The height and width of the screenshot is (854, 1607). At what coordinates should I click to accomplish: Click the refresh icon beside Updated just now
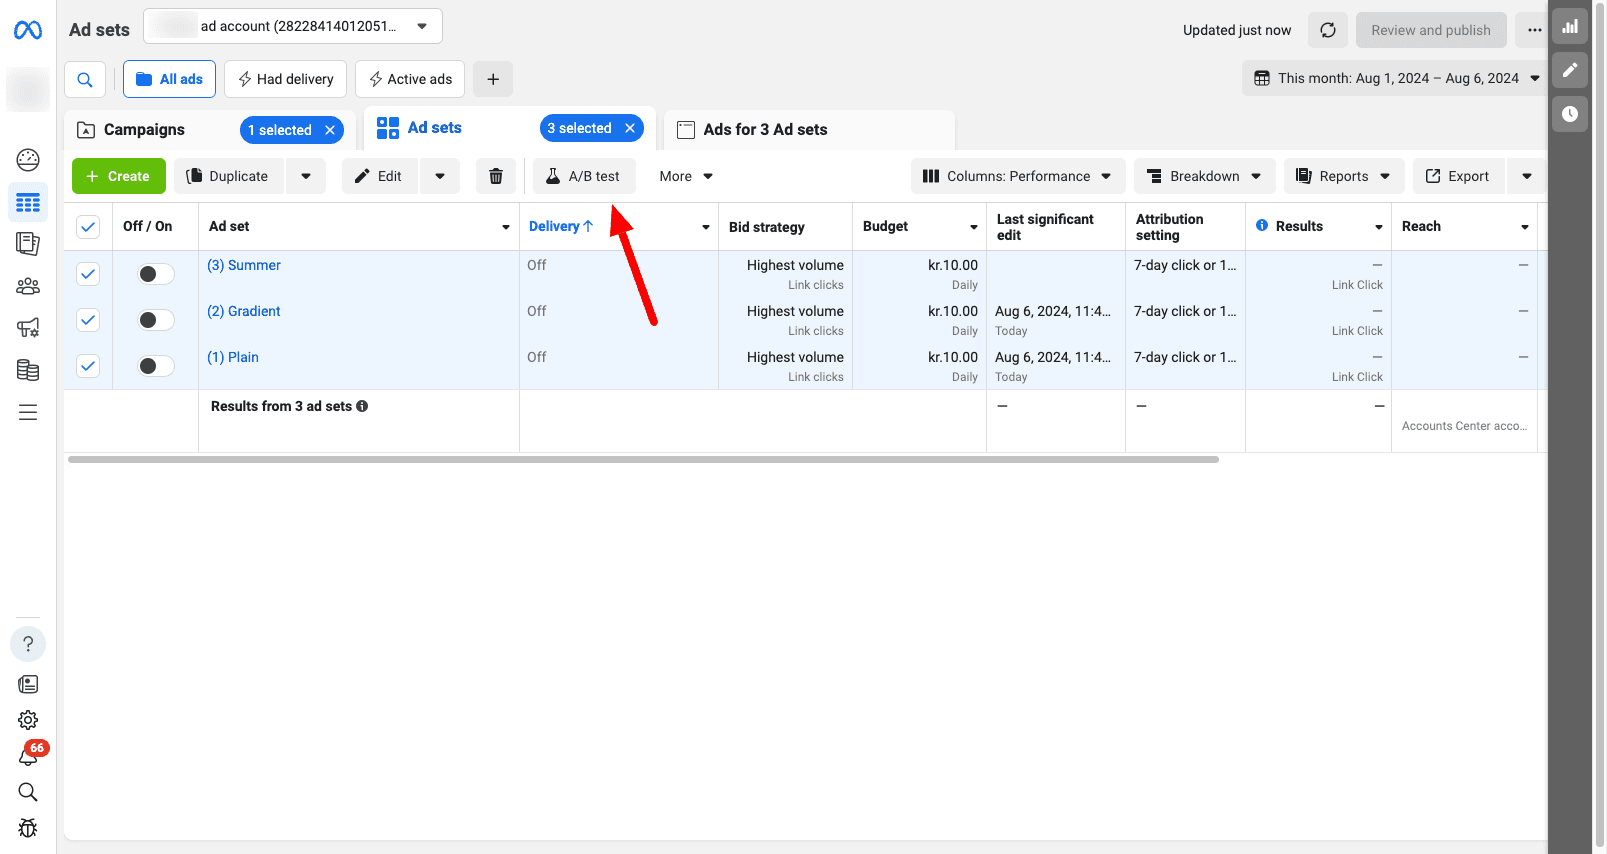(x=1328, y=30)
